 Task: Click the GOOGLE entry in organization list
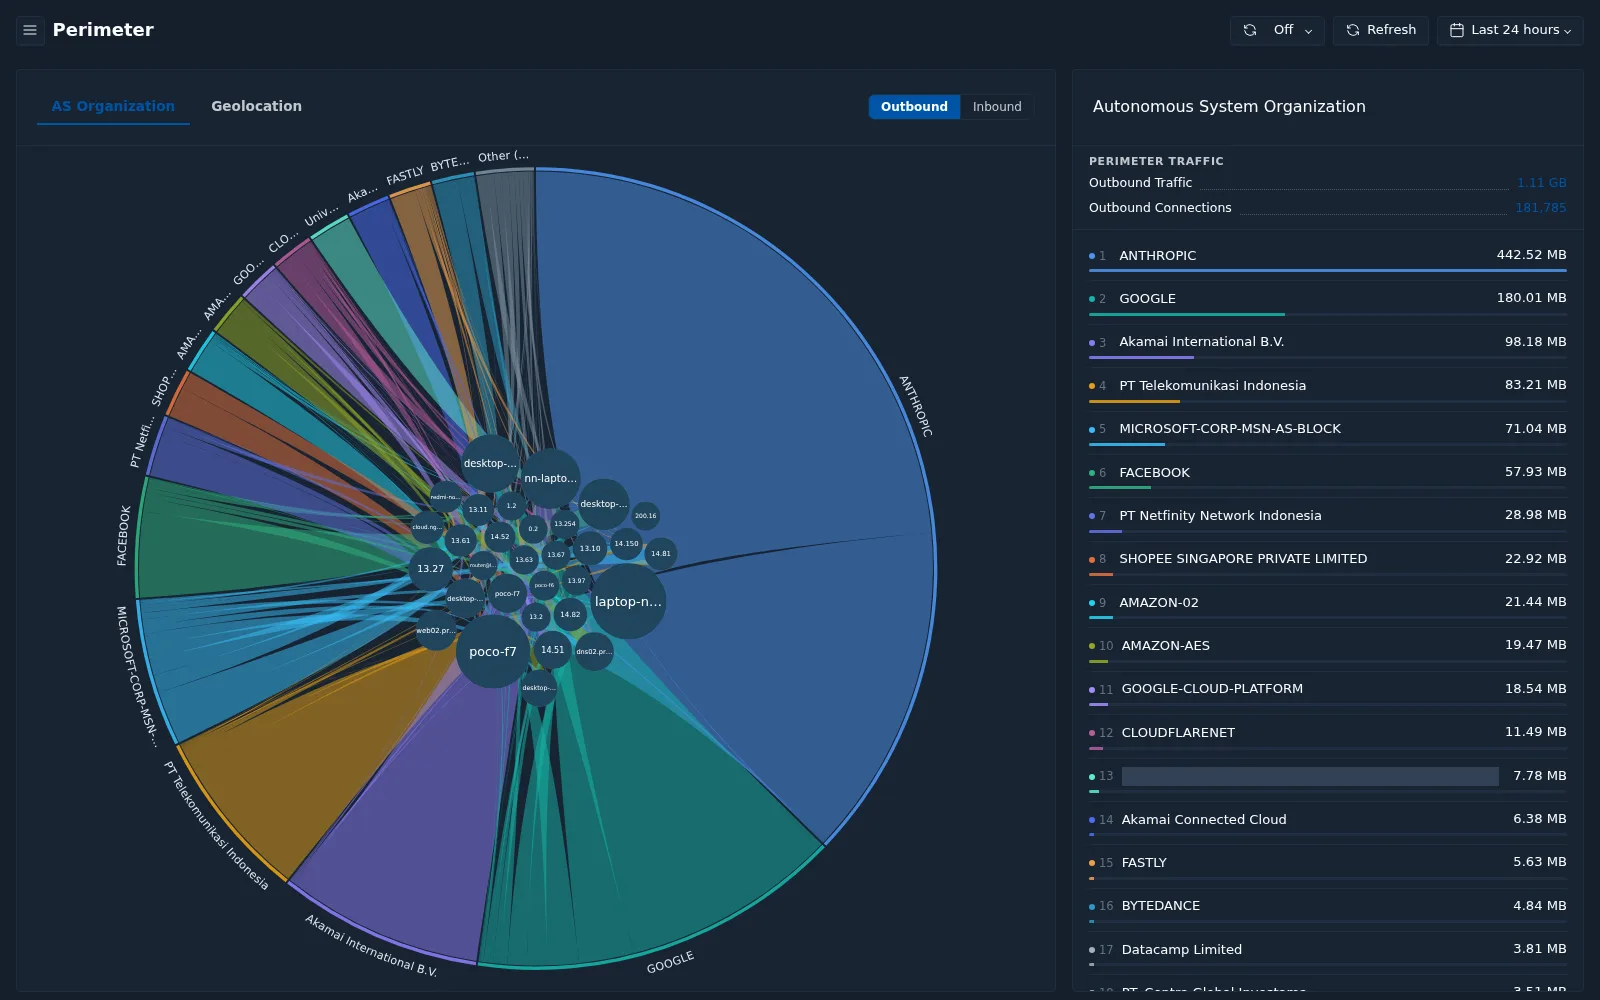[x=1328, y=299]
